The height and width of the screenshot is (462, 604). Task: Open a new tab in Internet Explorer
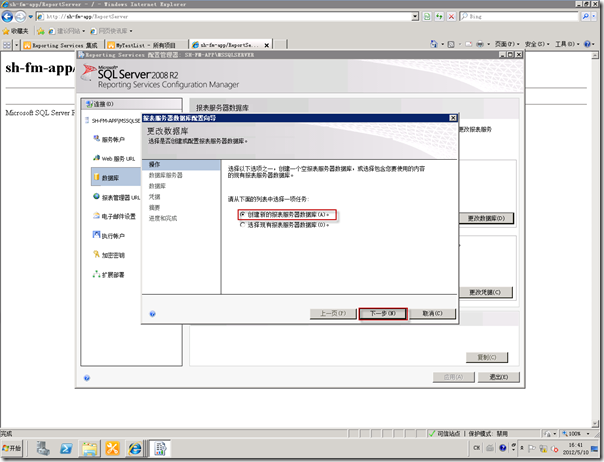tap(280, 45)
